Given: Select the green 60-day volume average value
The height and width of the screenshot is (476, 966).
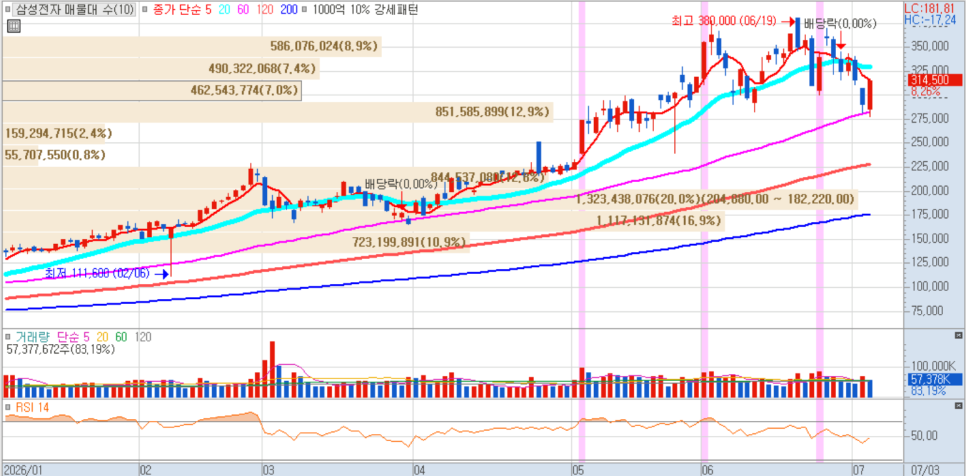Looking at the screenshot, I should coord(121,337).
